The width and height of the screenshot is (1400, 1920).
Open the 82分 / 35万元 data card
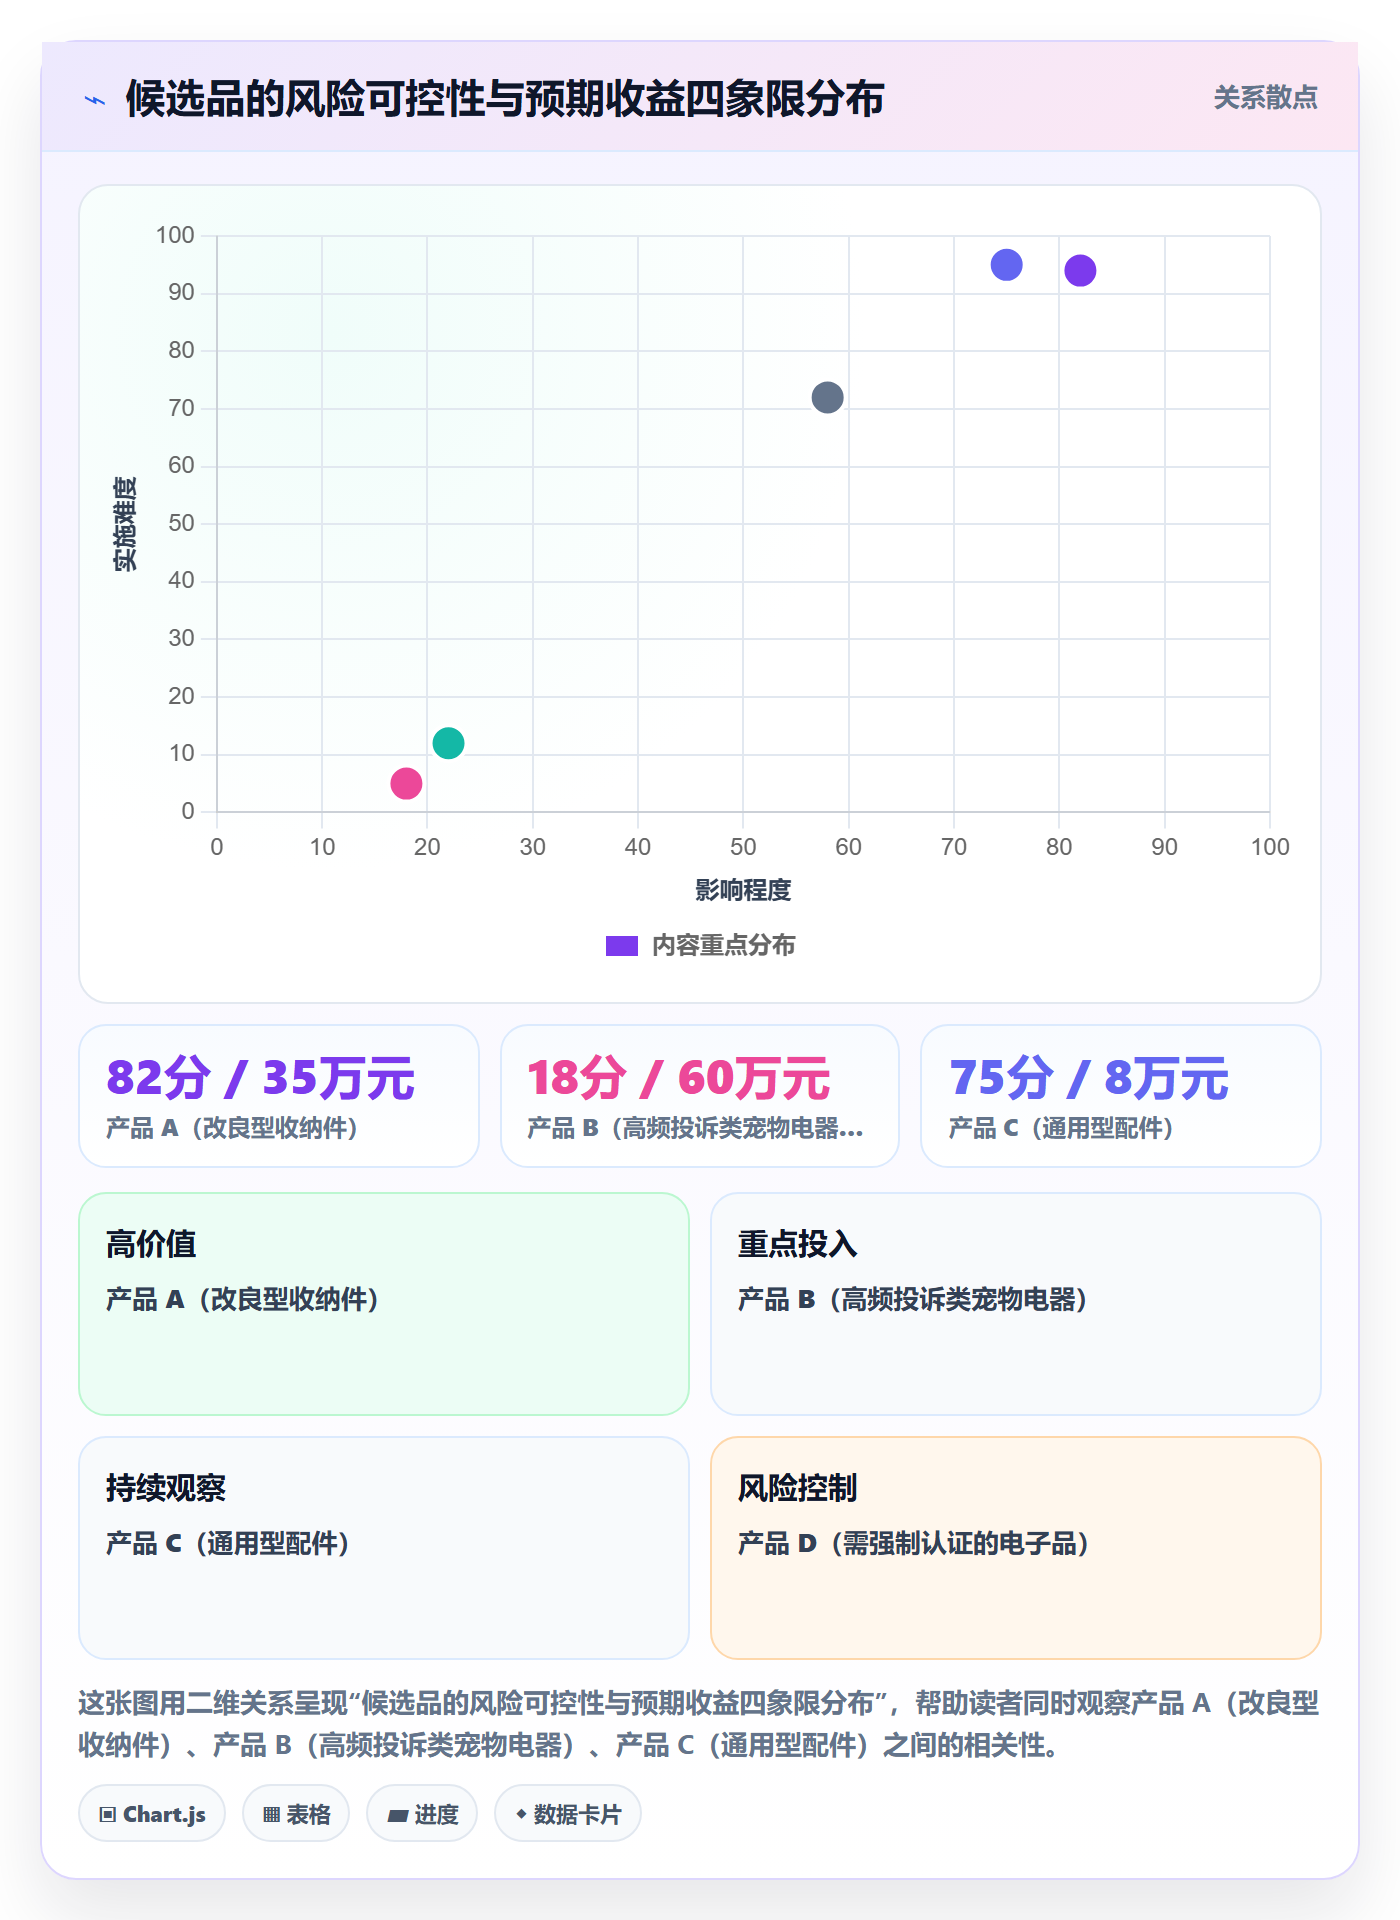click(x=279, y=1096)
